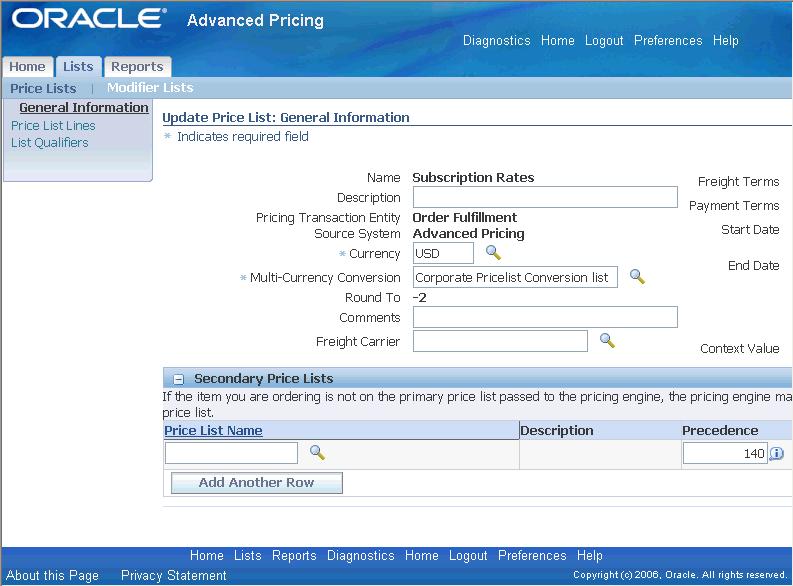793x586 pixels.
Task: Click the Preferences link in the footer
Action: click(x=532, y=555)
